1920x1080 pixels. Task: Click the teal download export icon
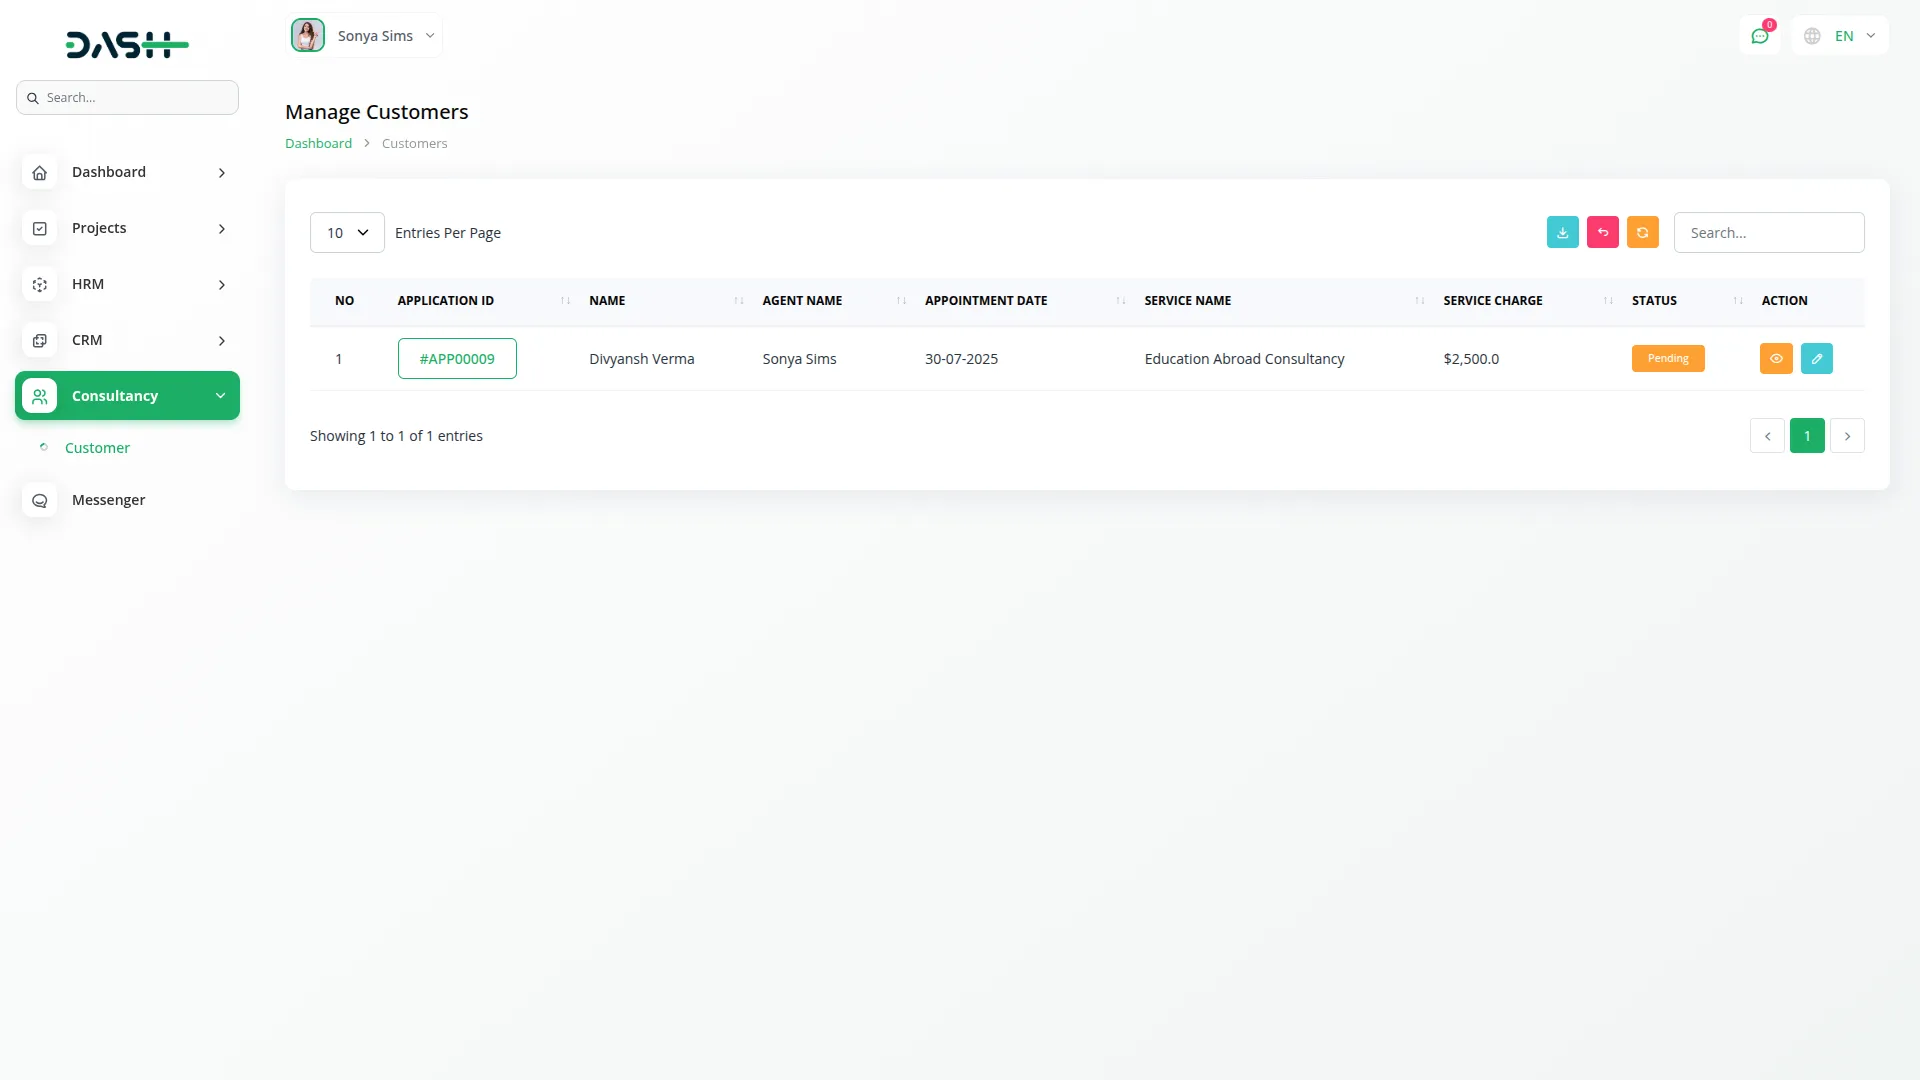1562,232
